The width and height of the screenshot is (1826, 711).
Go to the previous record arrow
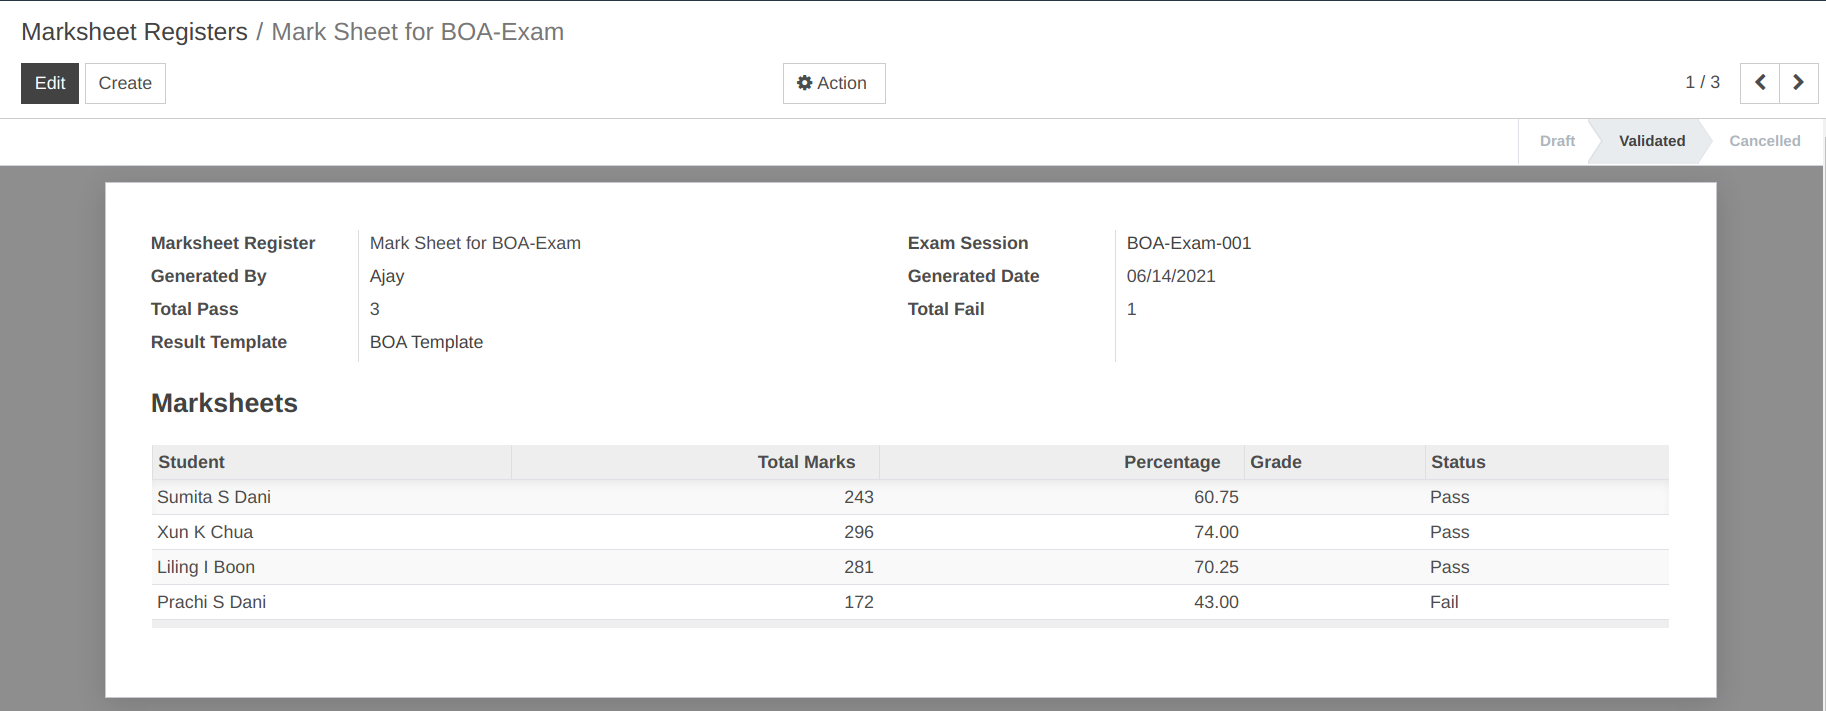1760,83
